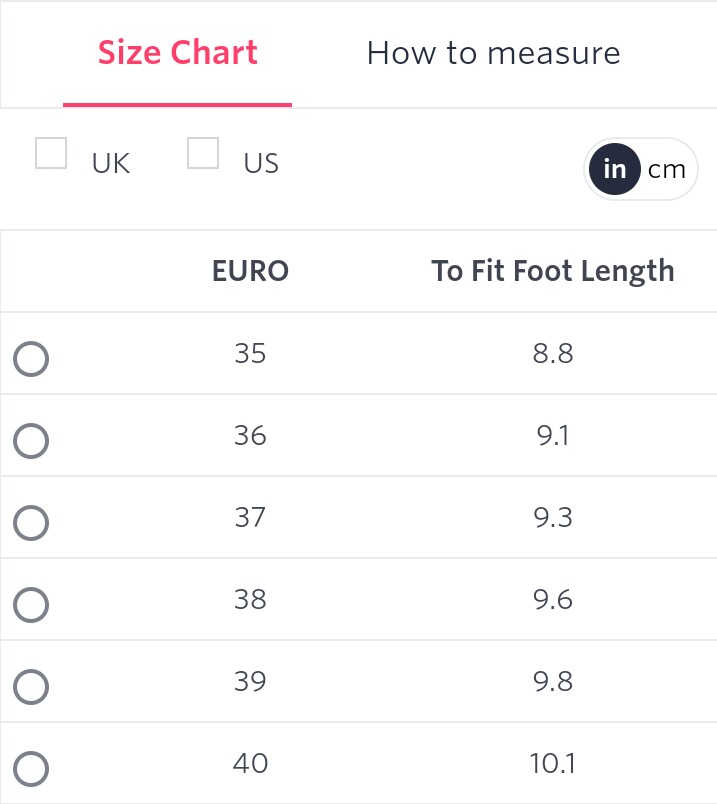Image resolution: width=717 pixels, height=804 pixels.
Task: Click the 8.8 foot length value
Action: [x=552, y=353]
